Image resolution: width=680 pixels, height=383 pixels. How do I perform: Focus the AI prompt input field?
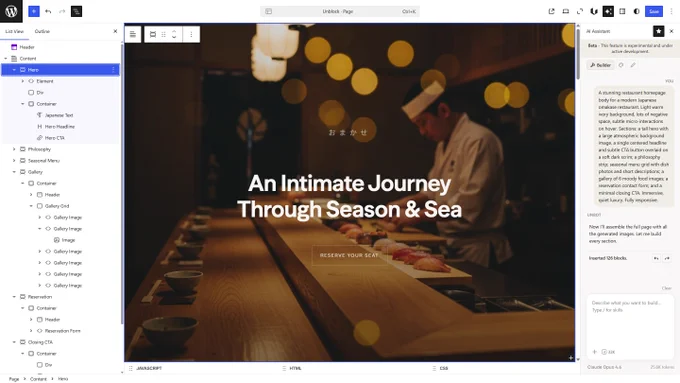point(630,320)
